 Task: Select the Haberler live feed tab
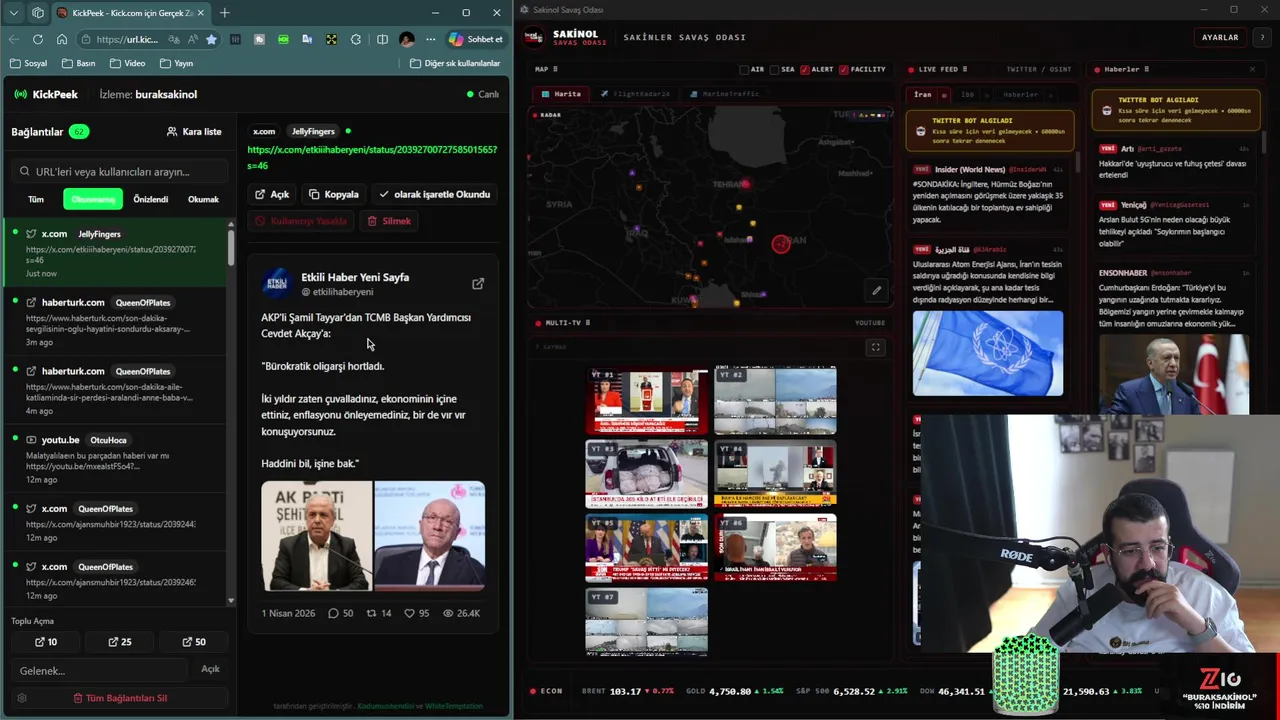click(x=1020, y=94)
